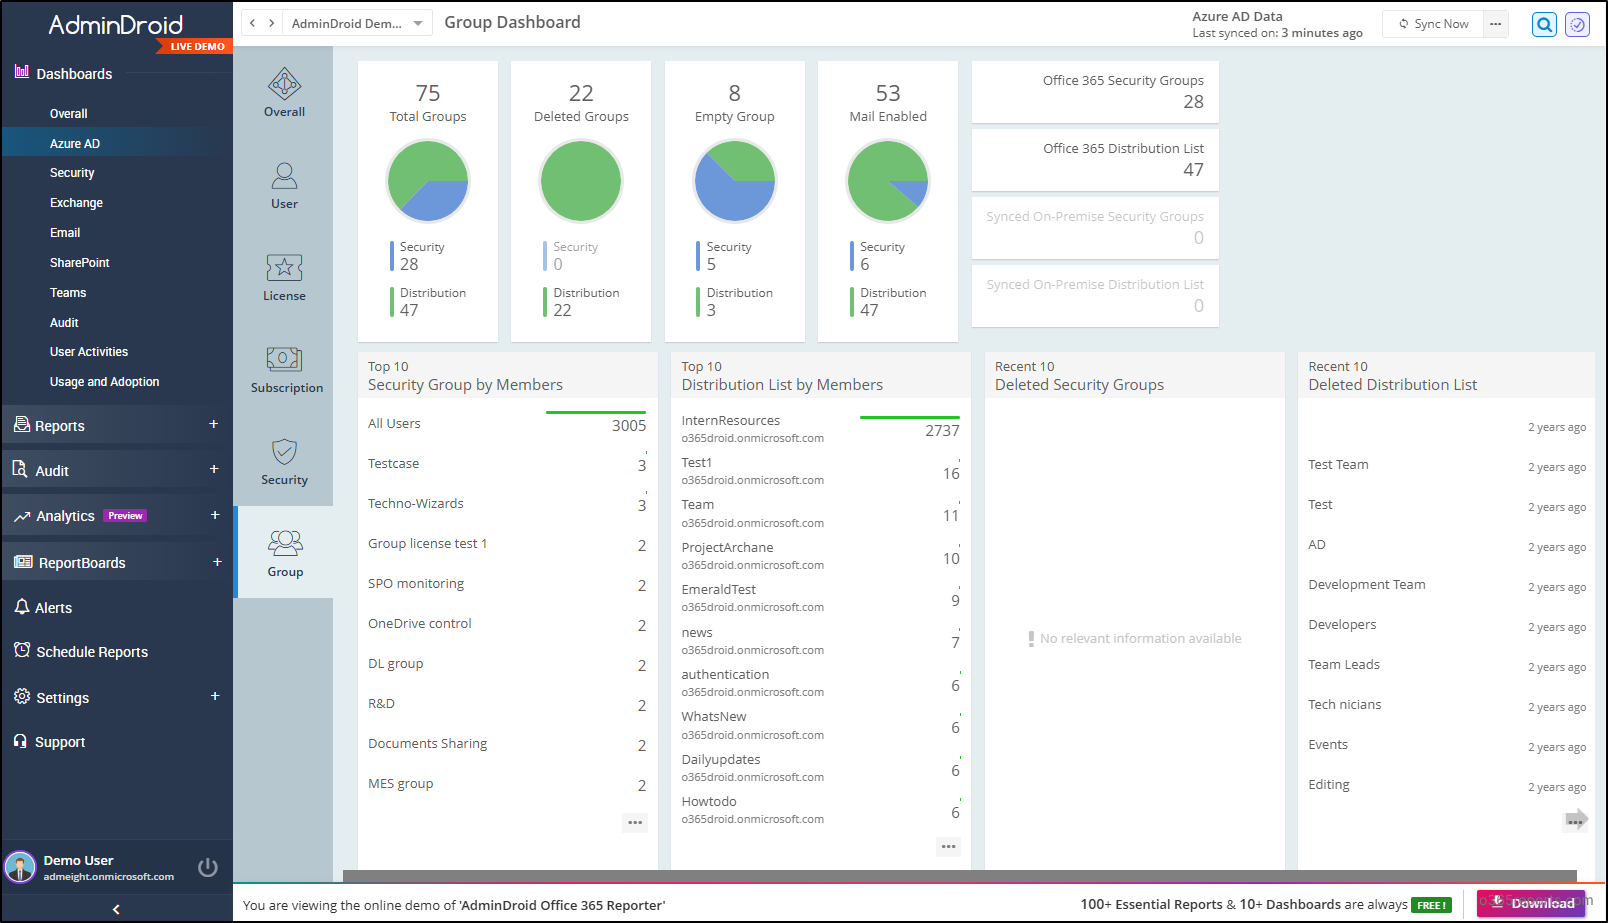1608x923 pixels.
Task: Click the Demo User avatar
Action: point(20,867)
